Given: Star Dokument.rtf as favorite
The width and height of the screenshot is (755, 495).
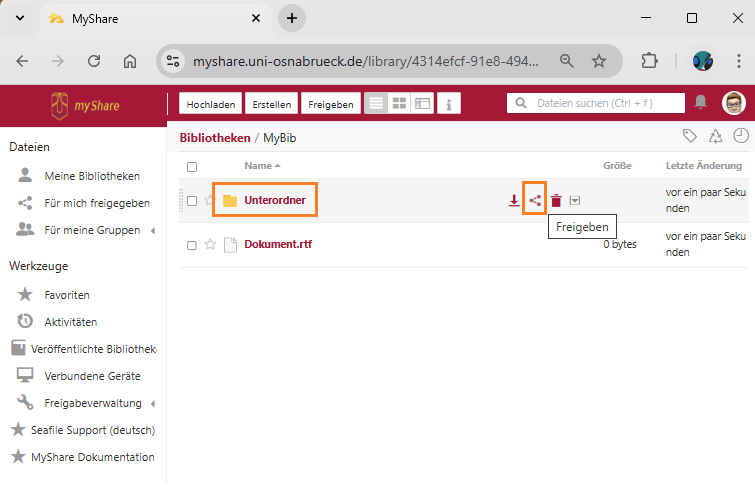Looking at the screenshot, I should 210,244.
